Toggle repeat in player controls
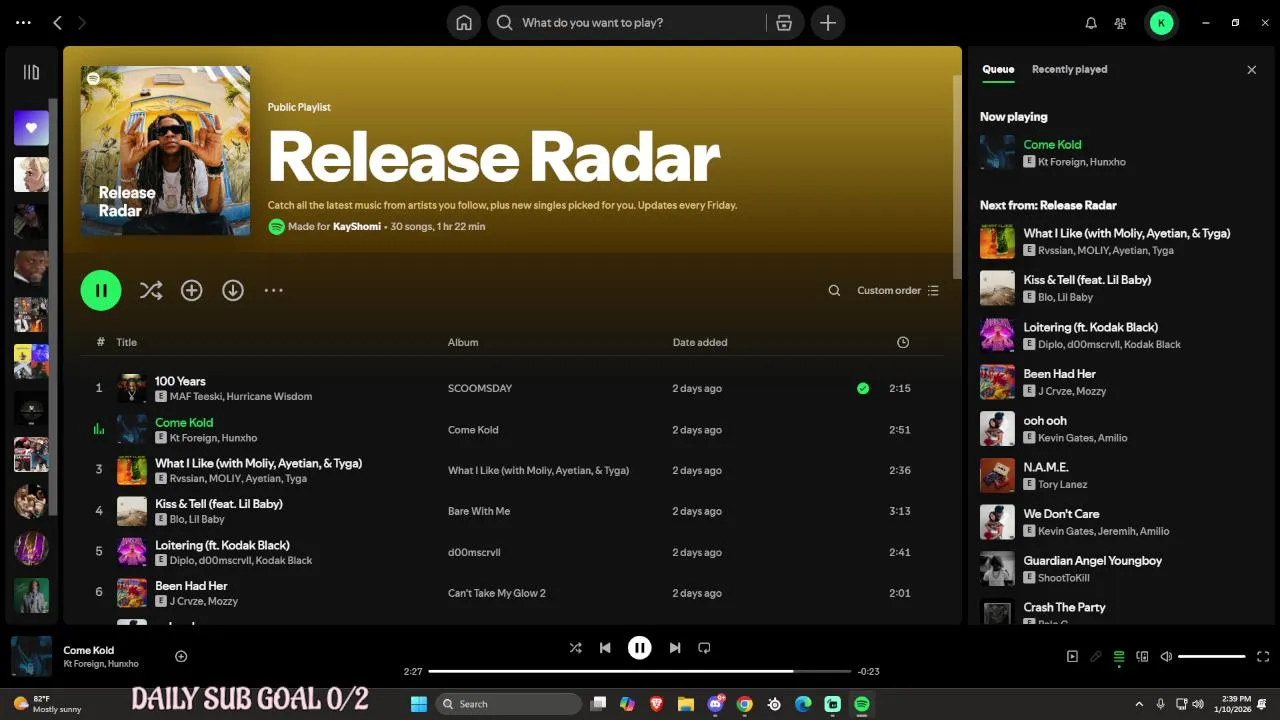Screen dimensions: 1280x720 [x=704, y=648]
